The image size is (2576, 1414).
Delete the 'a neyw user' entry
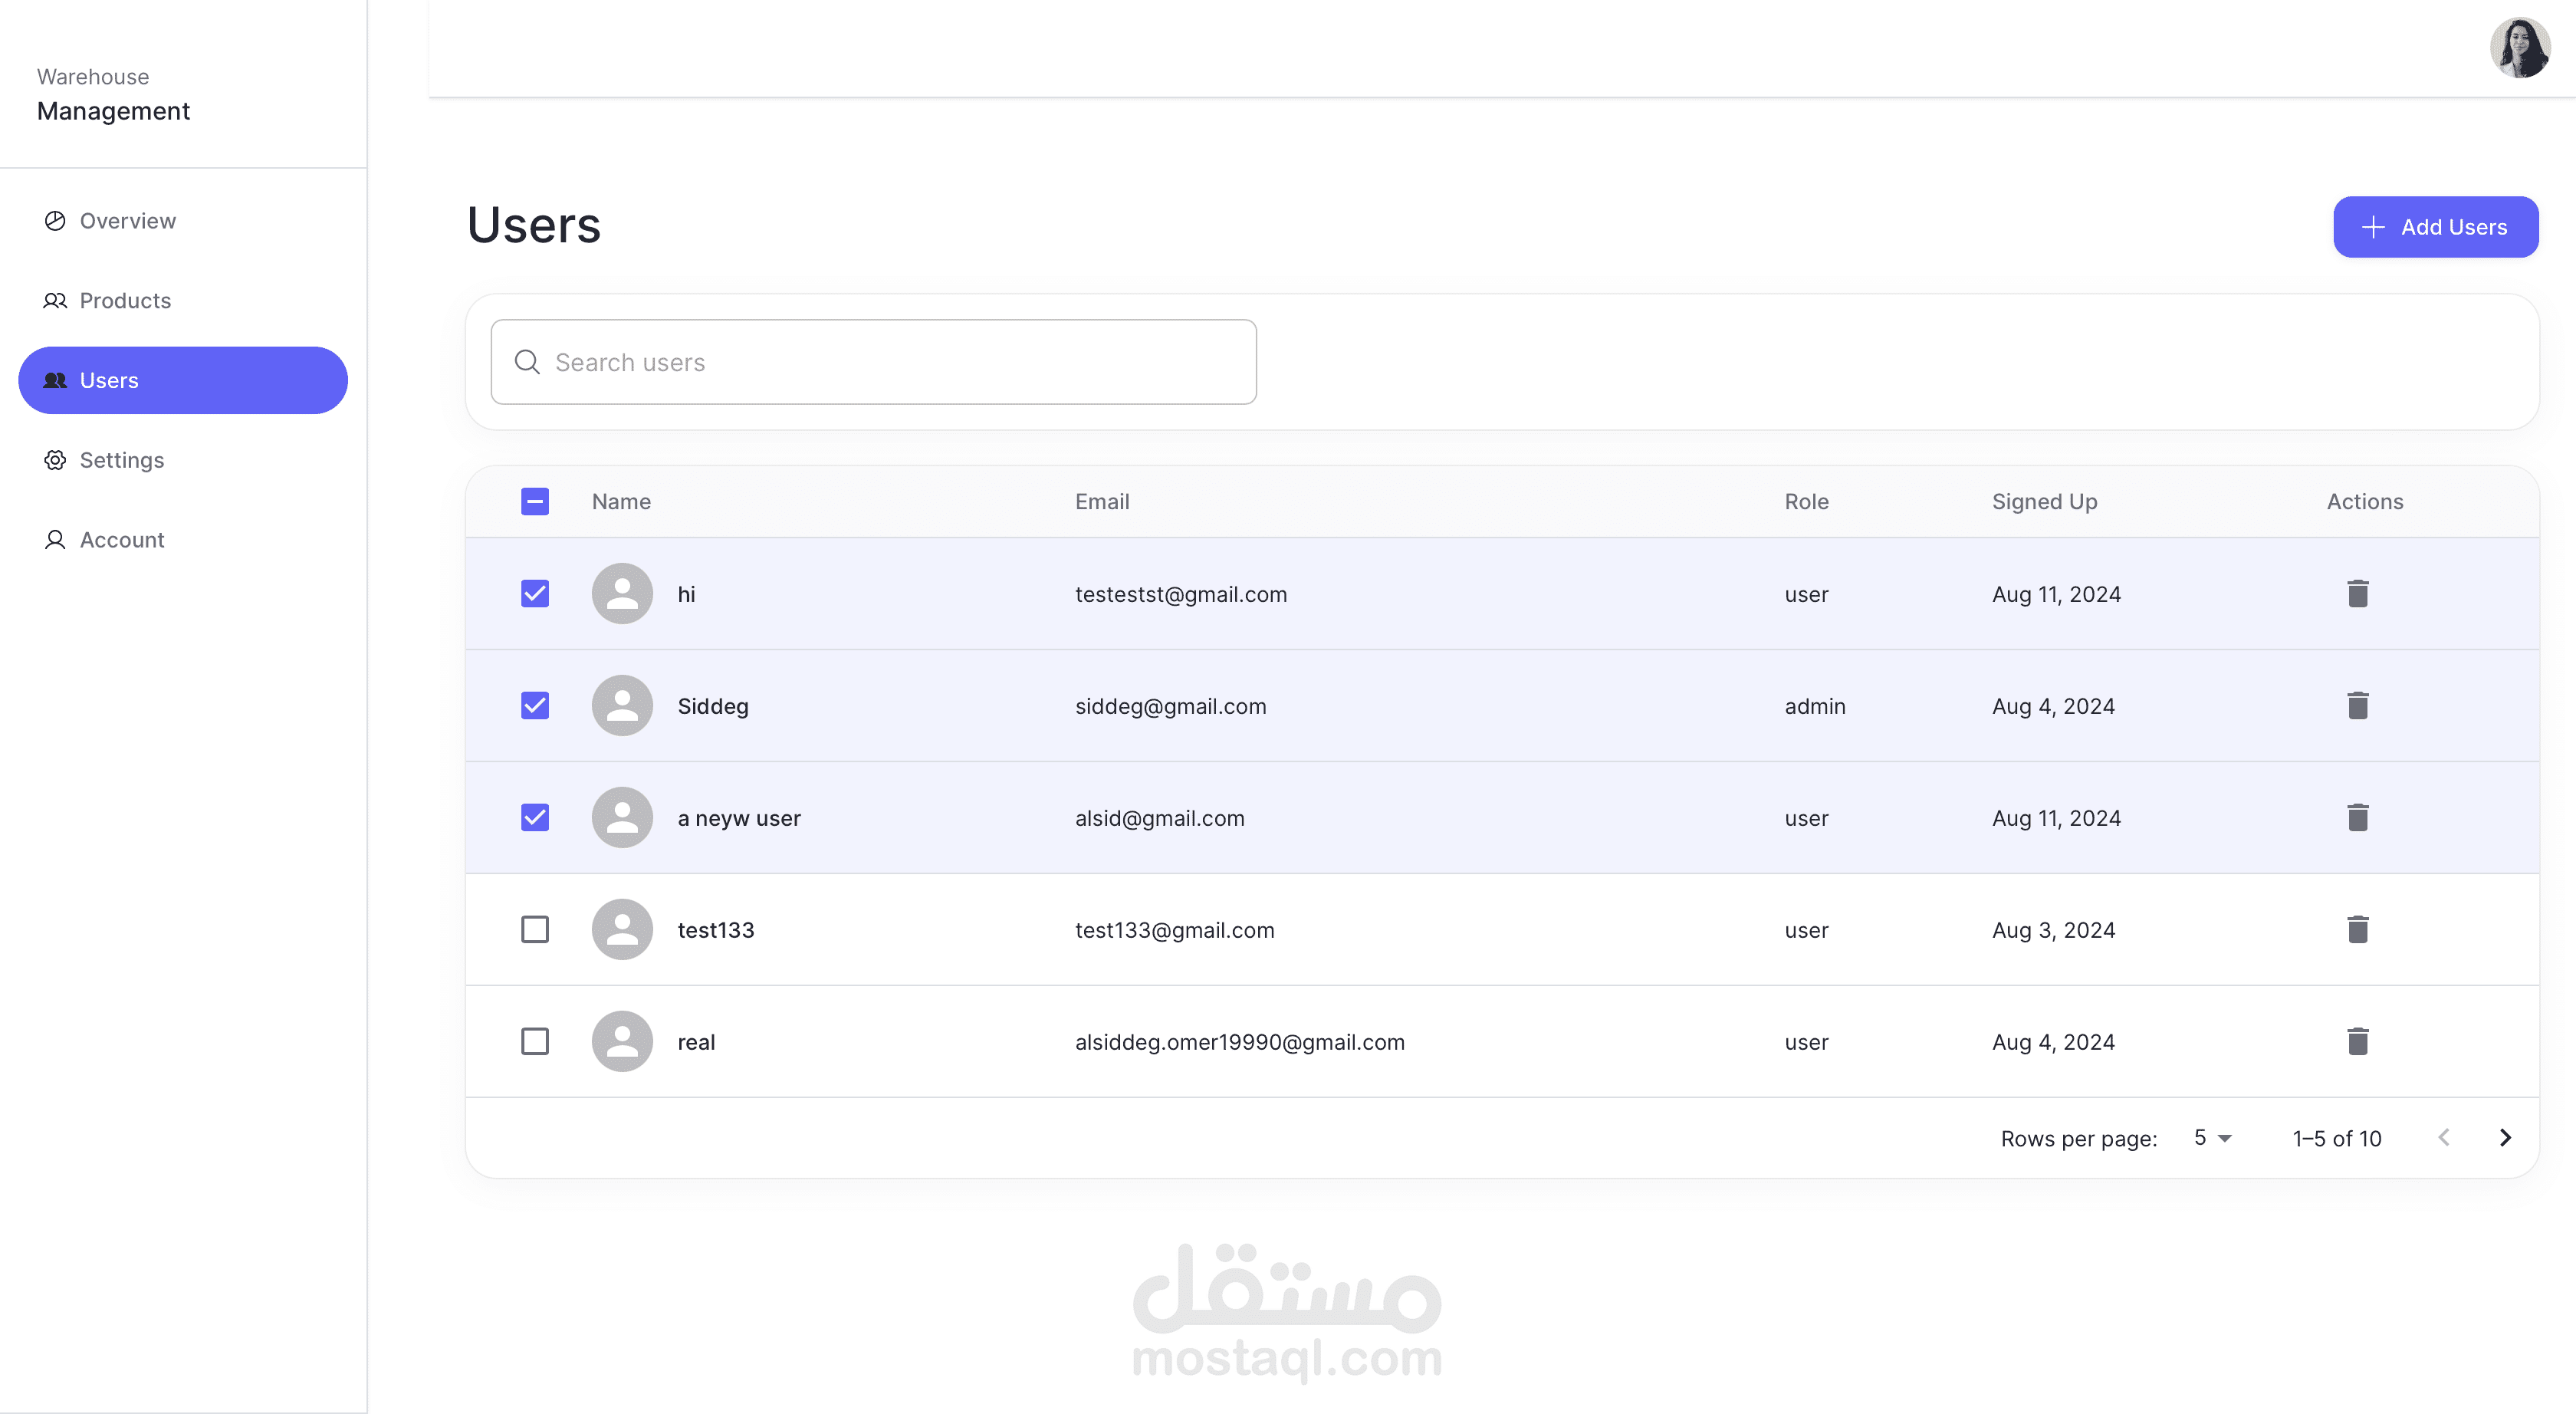[x=2357, y=818]
